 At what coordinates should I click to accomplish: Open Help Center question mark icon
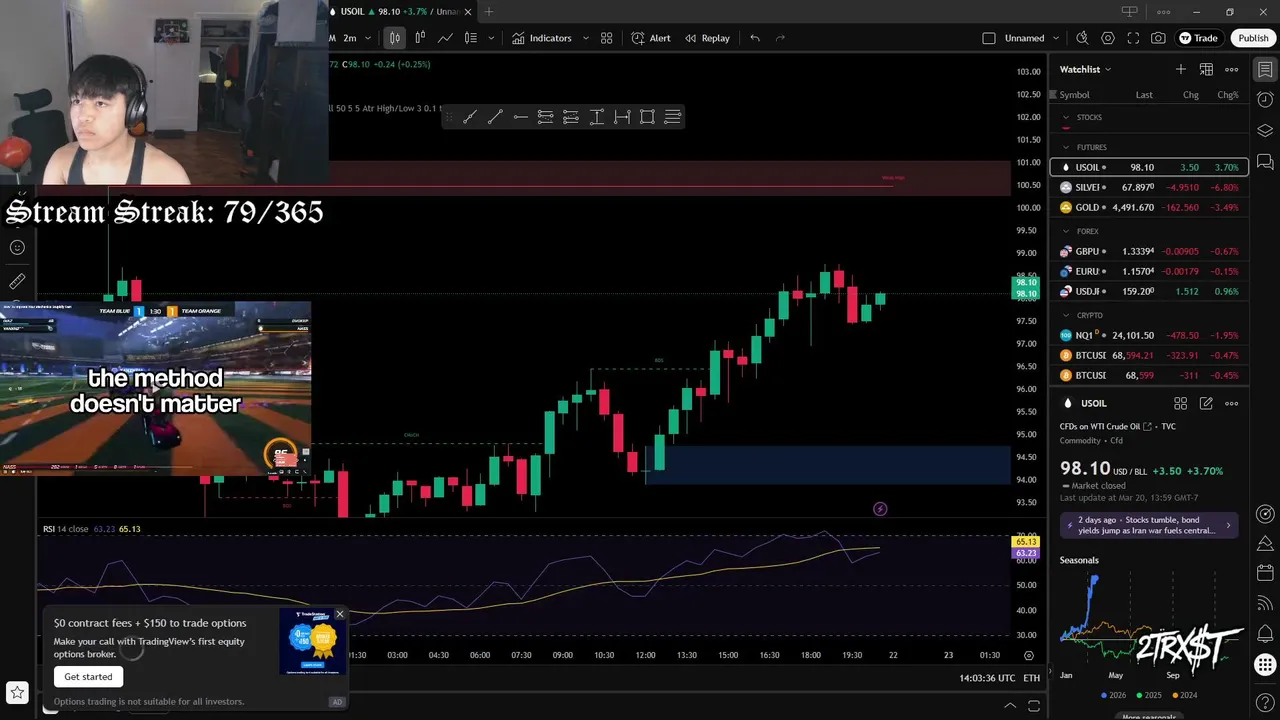(1265, 703)
